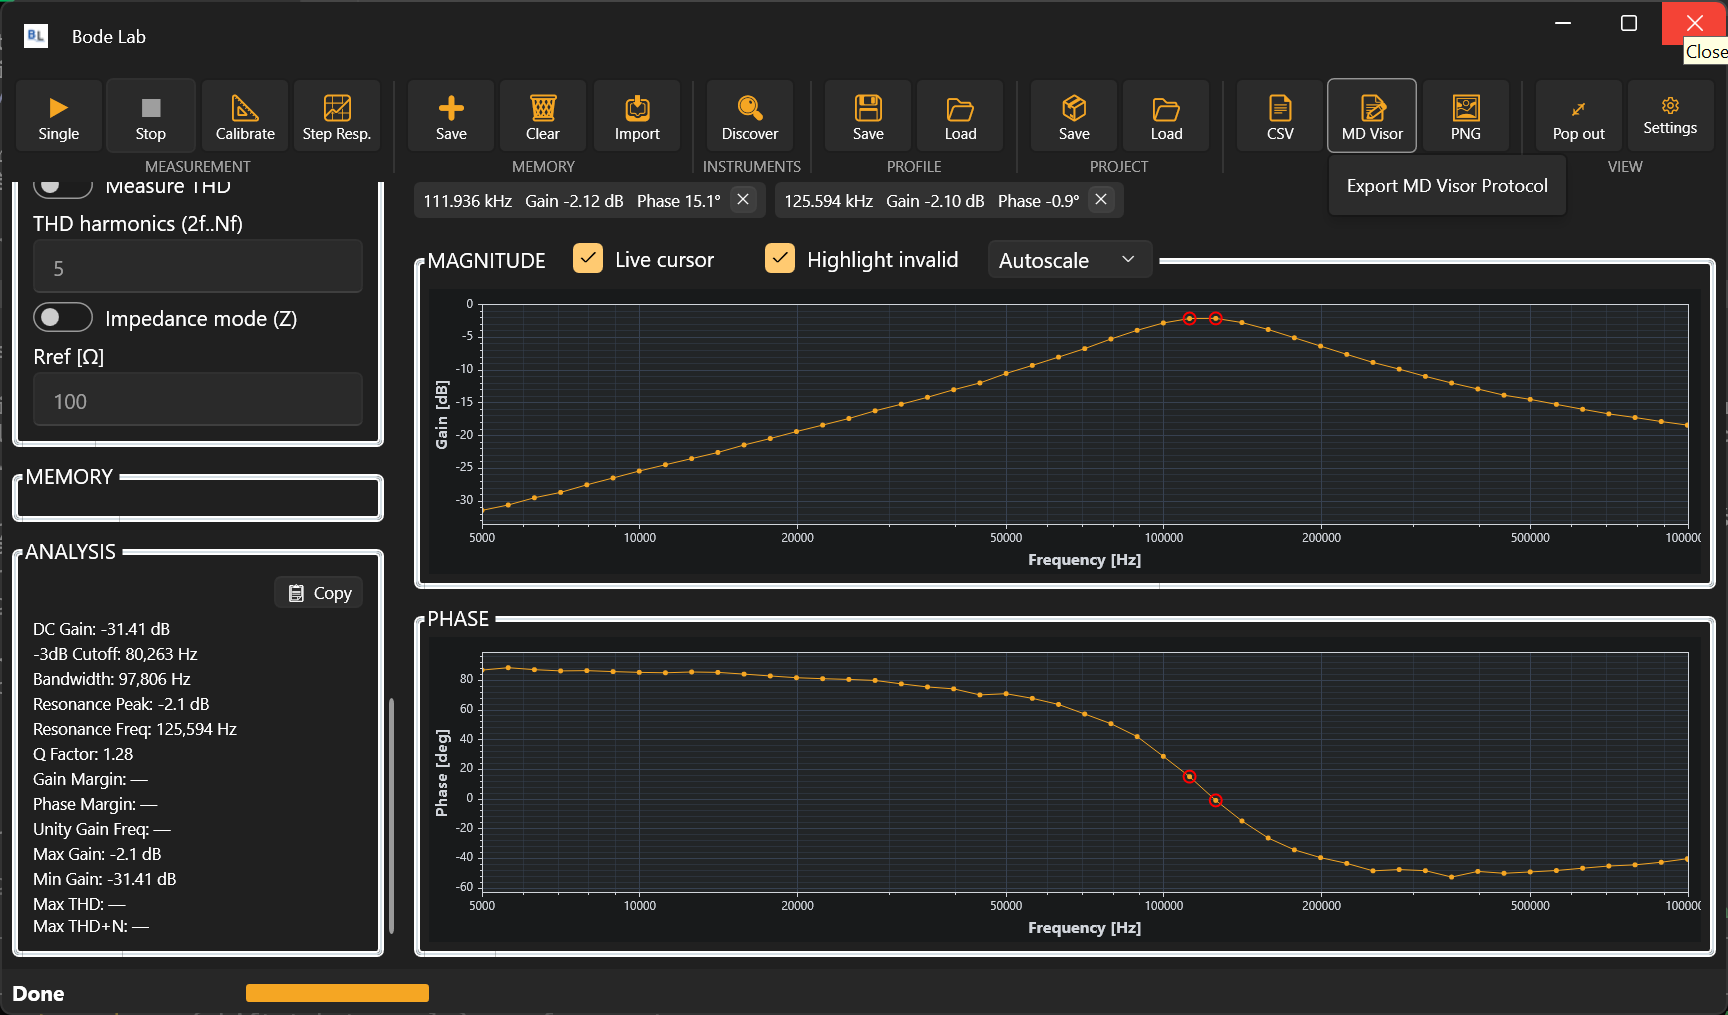Click the Resonance Peak: -2.1 dB line
The height and width of the screenshot is (1015, 1728).
pyautogui.click(x=121, y=704)
